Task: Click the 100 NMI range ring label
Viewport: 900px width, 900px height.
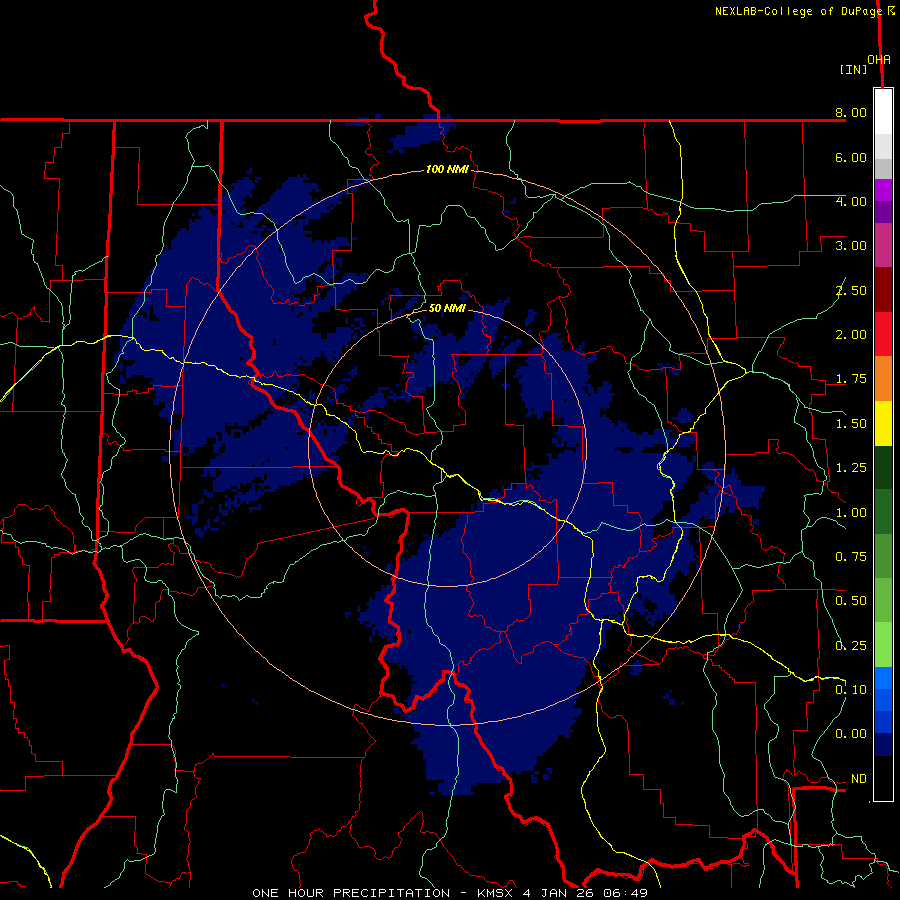Action: point(447,169)
